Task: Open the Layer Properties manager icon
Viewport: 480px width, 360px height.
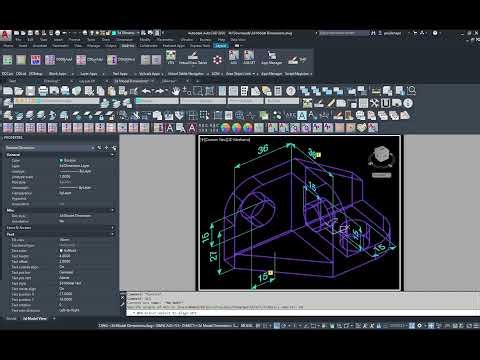Action: [8, 103]
